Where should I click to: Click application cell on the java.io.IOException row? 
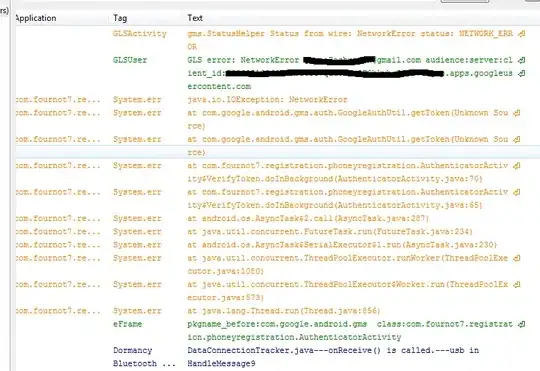pyautogui.click(x=58, y=100)
